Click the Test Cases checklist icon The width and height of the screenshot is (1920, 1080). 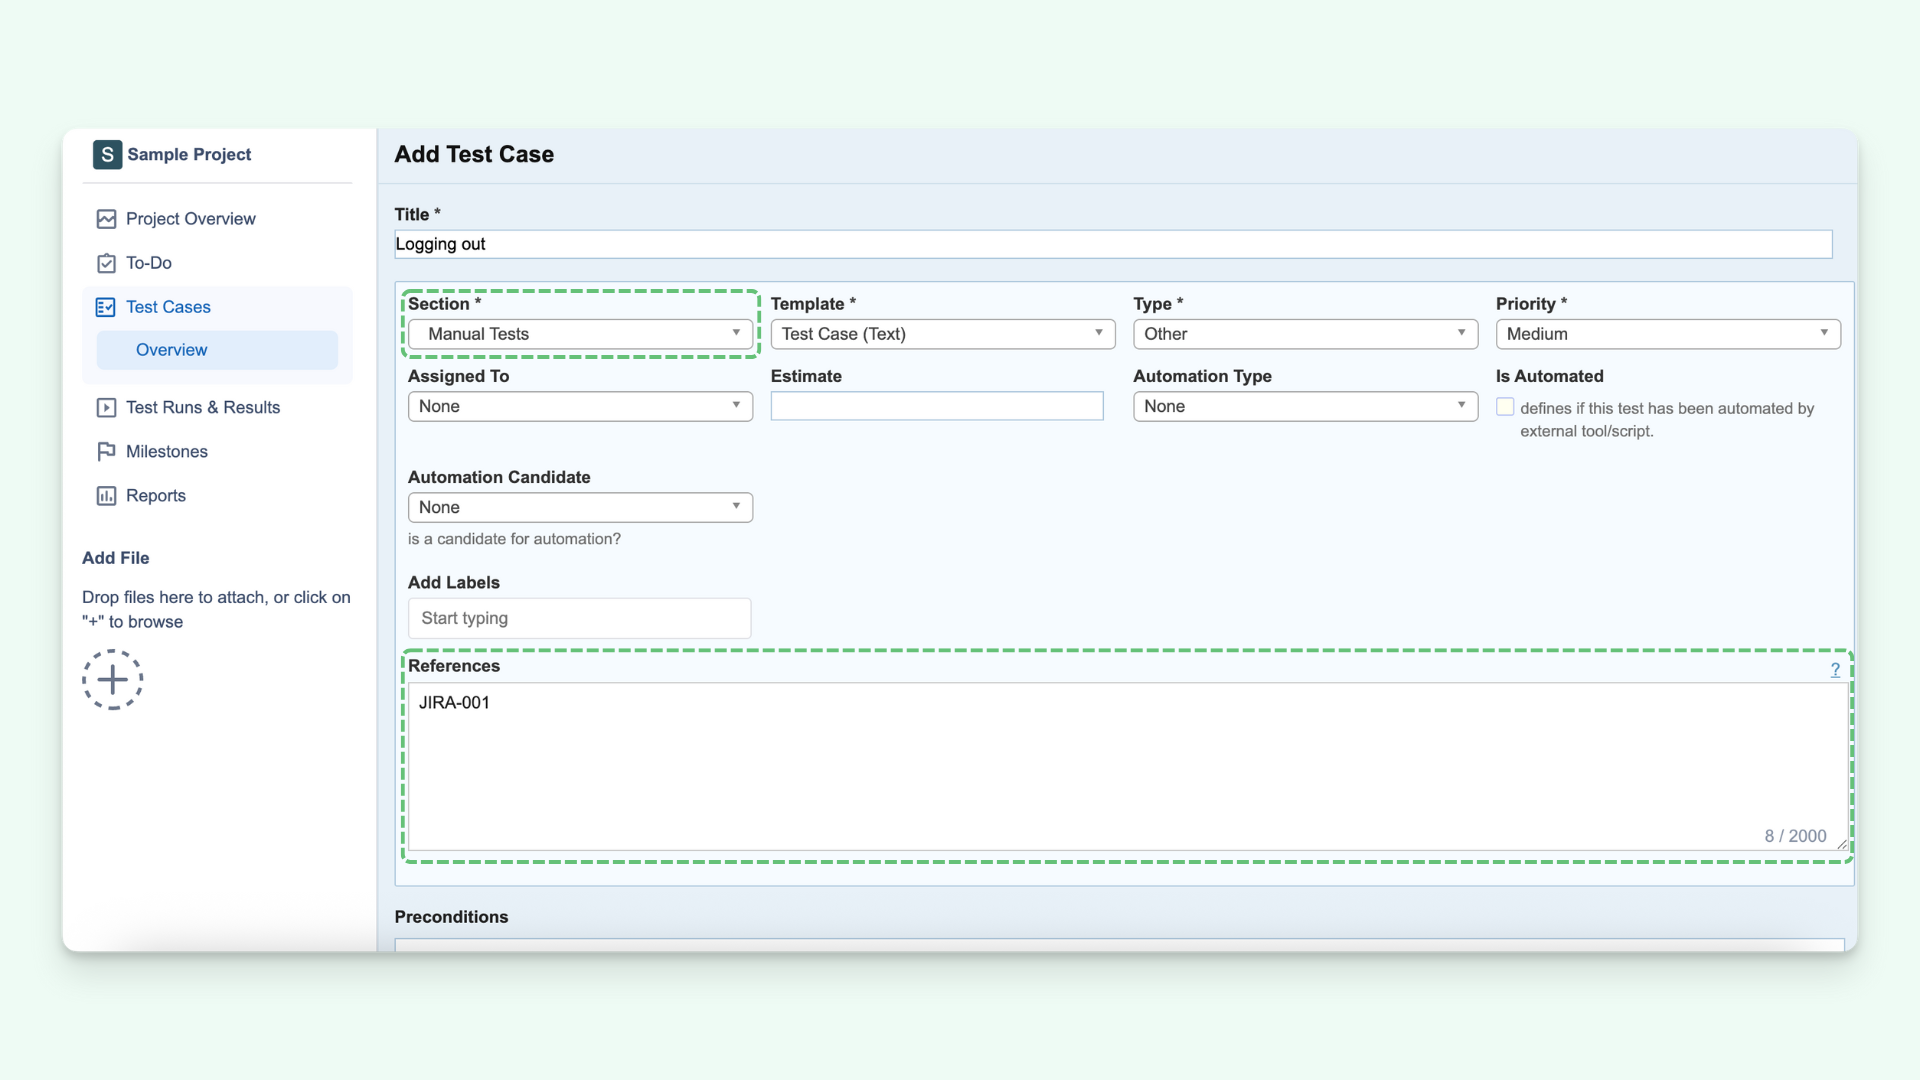coord(107,307)
